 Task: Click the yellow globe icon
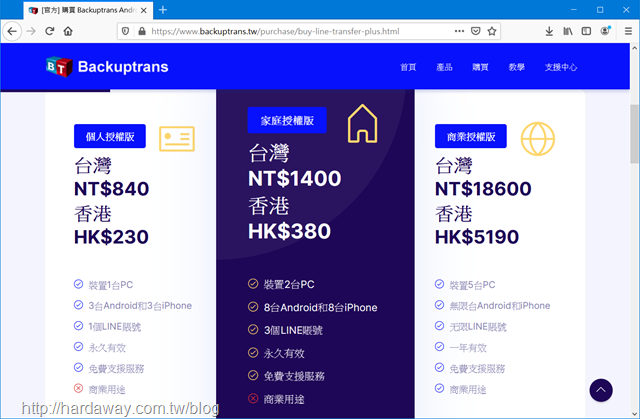(538, 139)
